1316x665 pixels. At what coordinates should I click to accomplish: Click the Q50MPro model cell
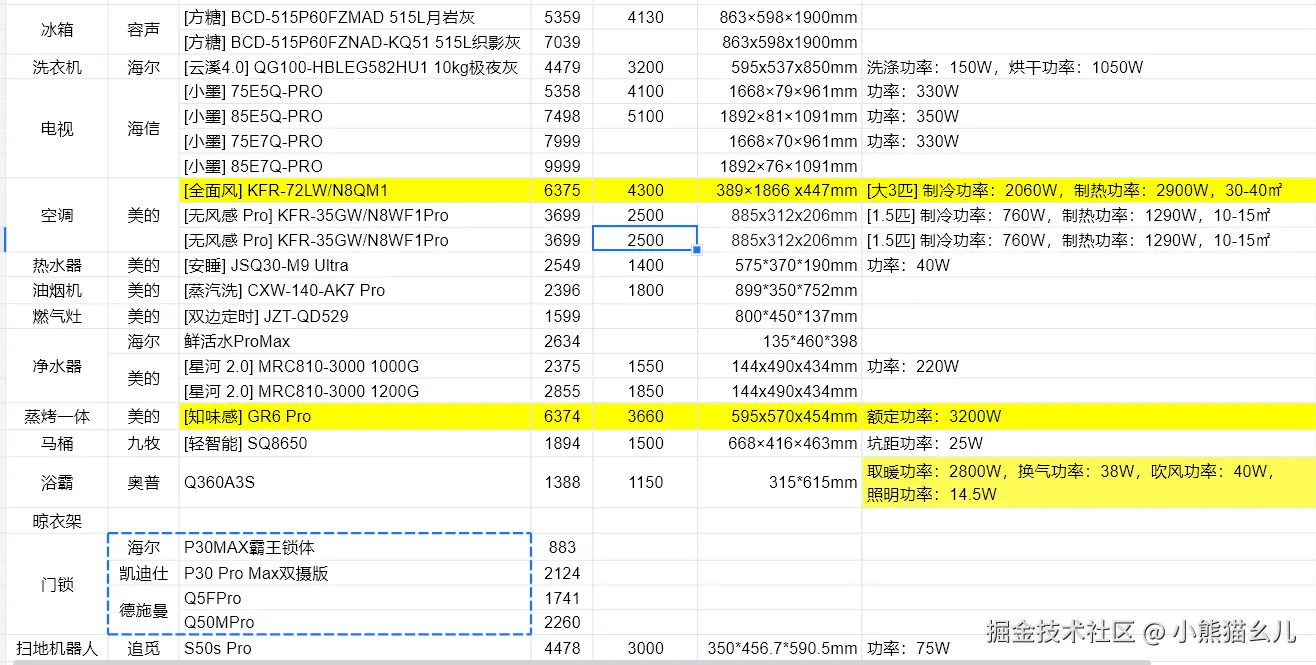tap(354, 622)
